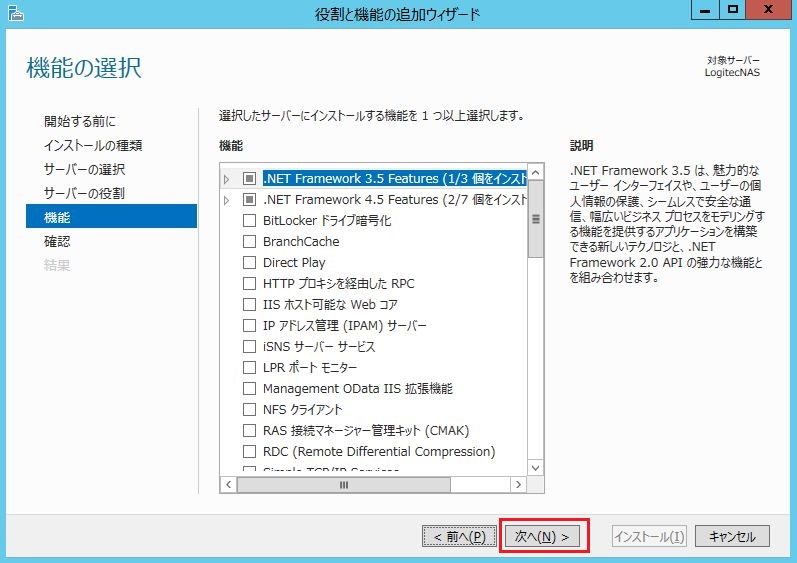The height and width of the screenshot is (563, 797).
Task: Enable BitLocker ドライブ暗号化 checkbox
Action: click(249, 221)
